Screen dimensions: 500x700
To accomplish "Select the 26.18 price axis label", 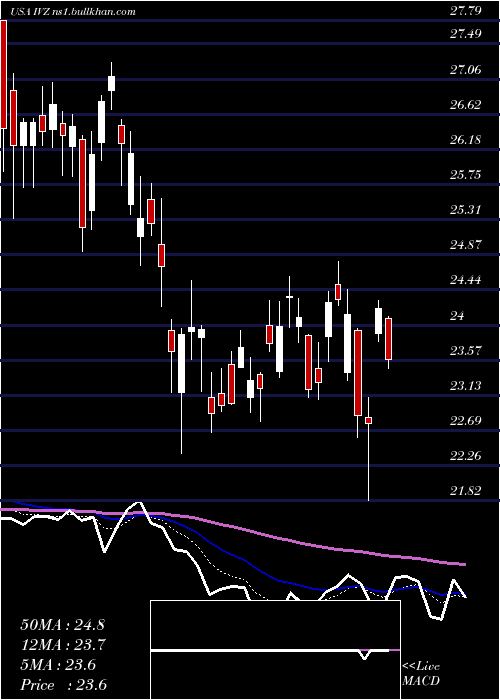I will pos(466,140).
